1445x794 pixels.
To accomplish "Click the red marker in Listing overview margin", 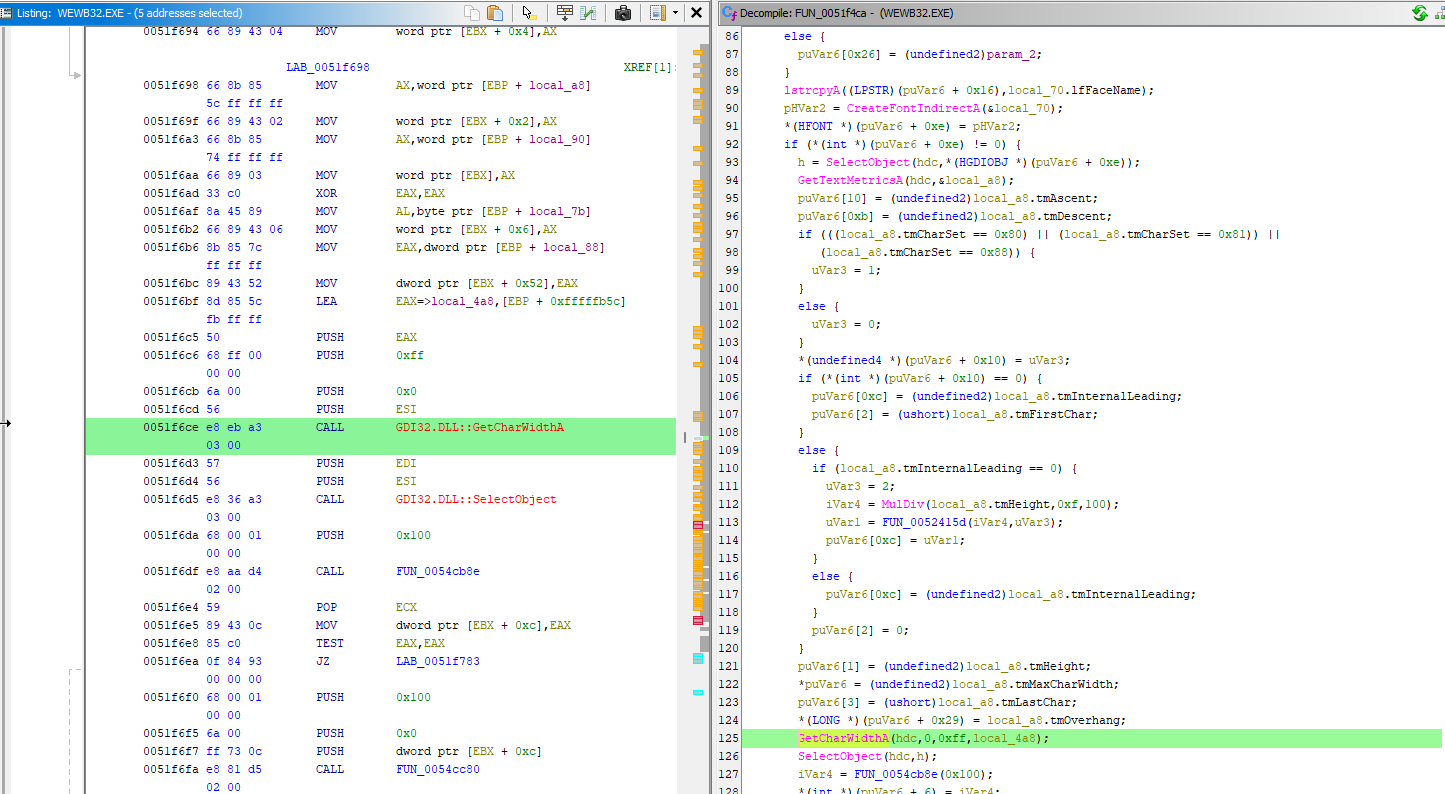I will coord(698,525).
